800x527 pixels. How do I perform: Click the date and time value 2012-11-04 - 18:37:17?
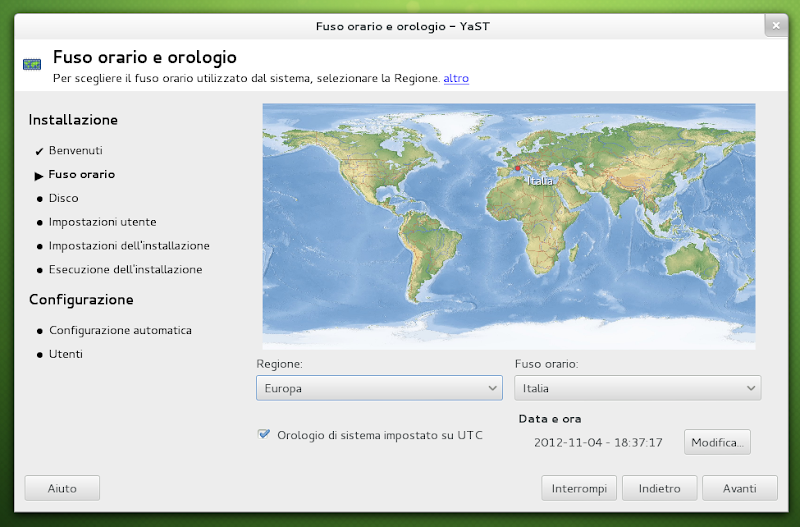[x=598, y=442]
